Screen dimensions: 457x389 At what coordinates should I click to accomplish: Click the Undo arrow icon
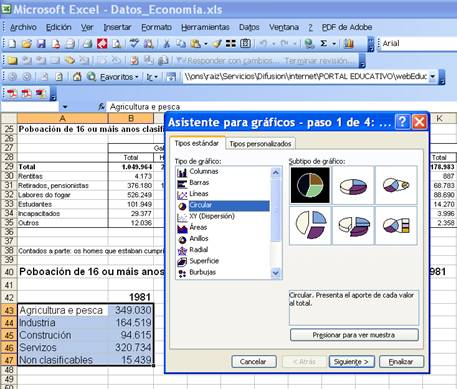263,44
